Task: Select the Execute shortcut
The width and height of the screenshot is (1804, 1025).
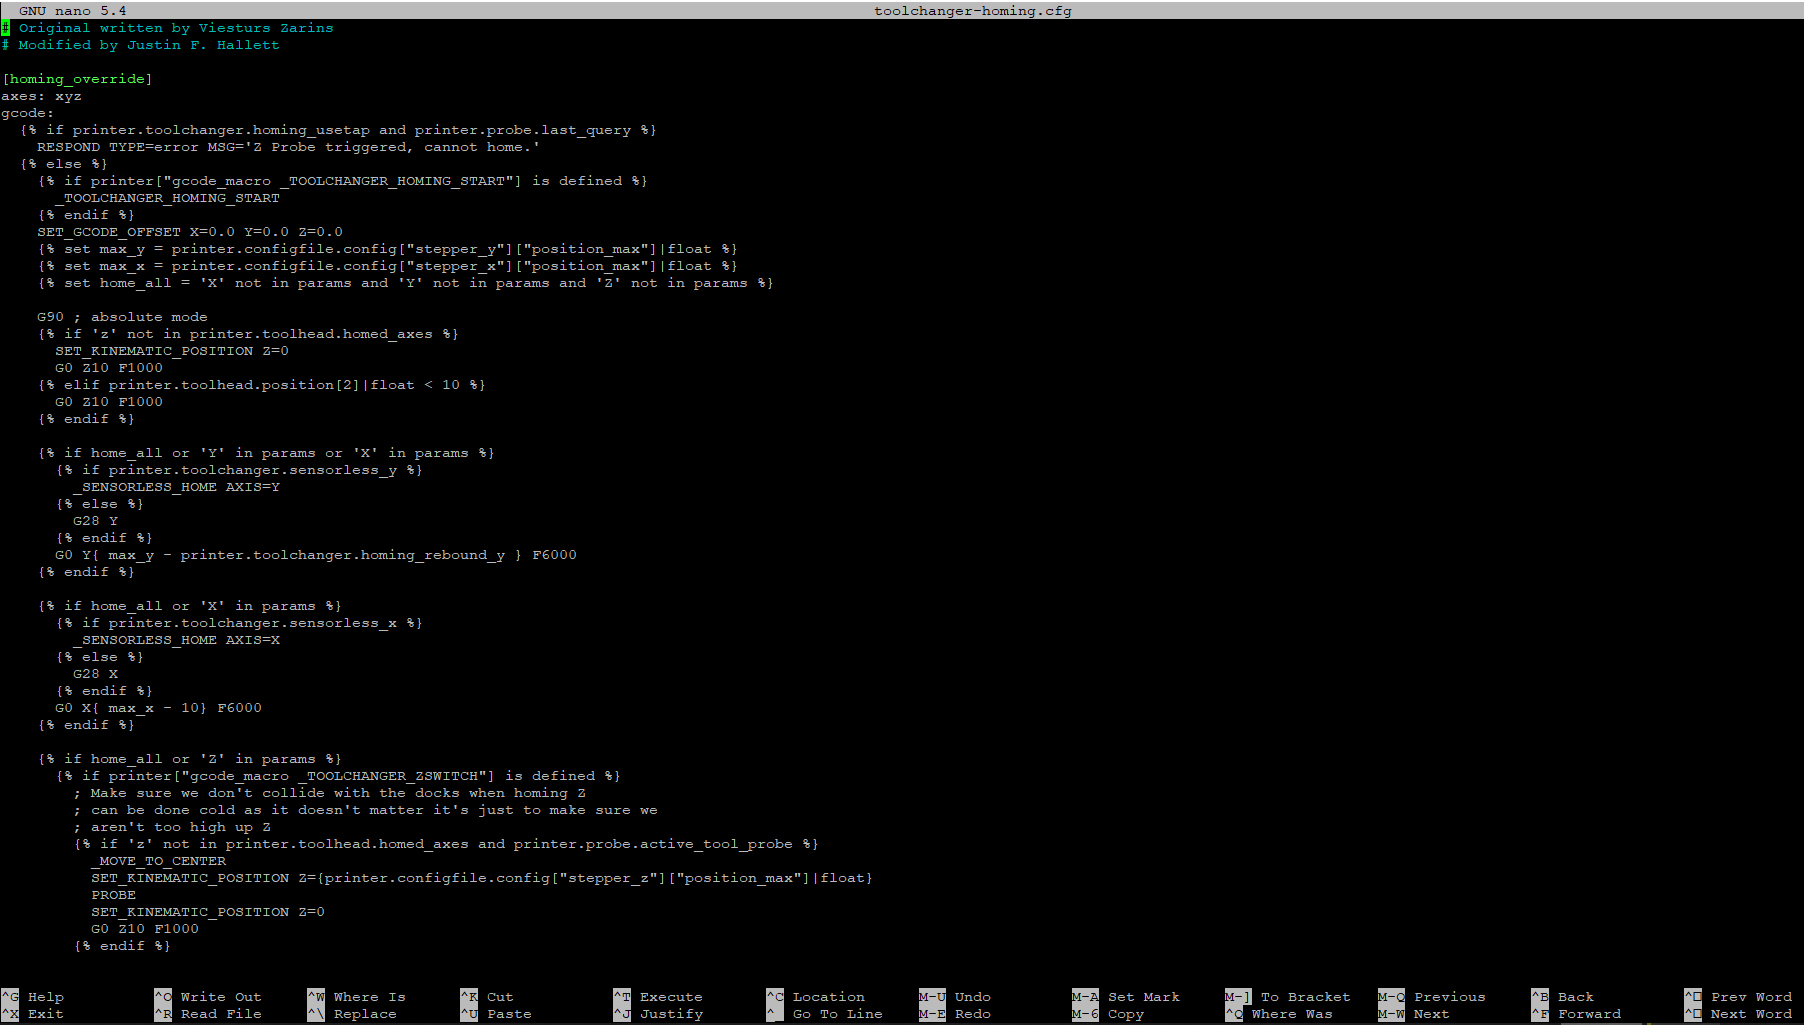Action: pos(670,997)
